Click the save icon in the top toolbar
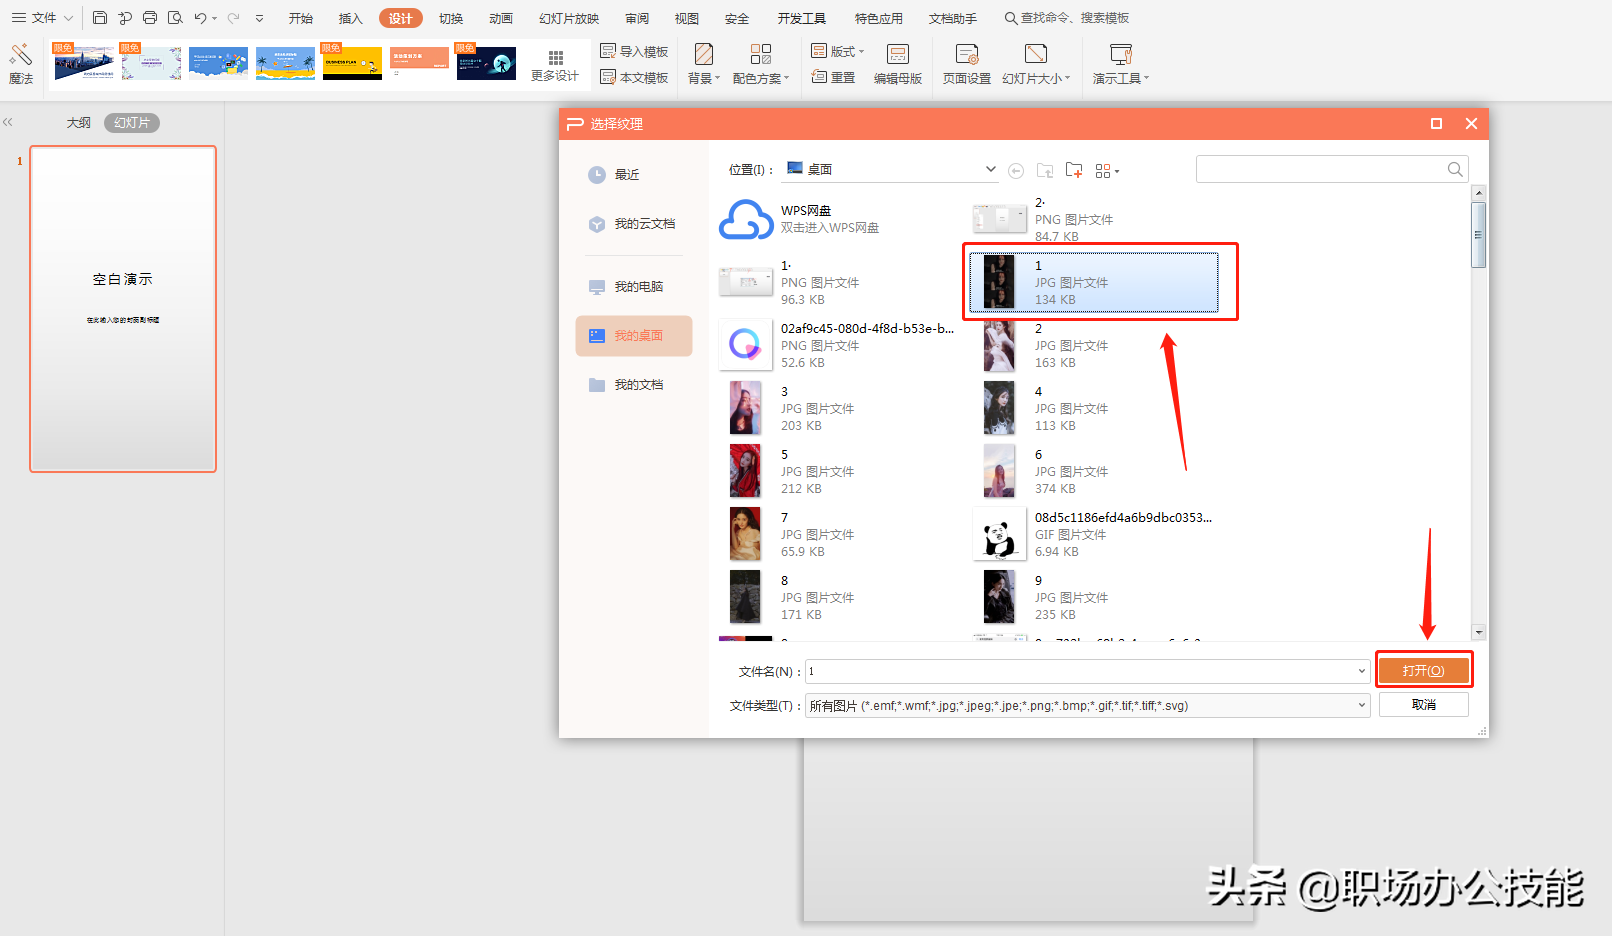This screenshot has width=1612, height=936. pos(100,18)
